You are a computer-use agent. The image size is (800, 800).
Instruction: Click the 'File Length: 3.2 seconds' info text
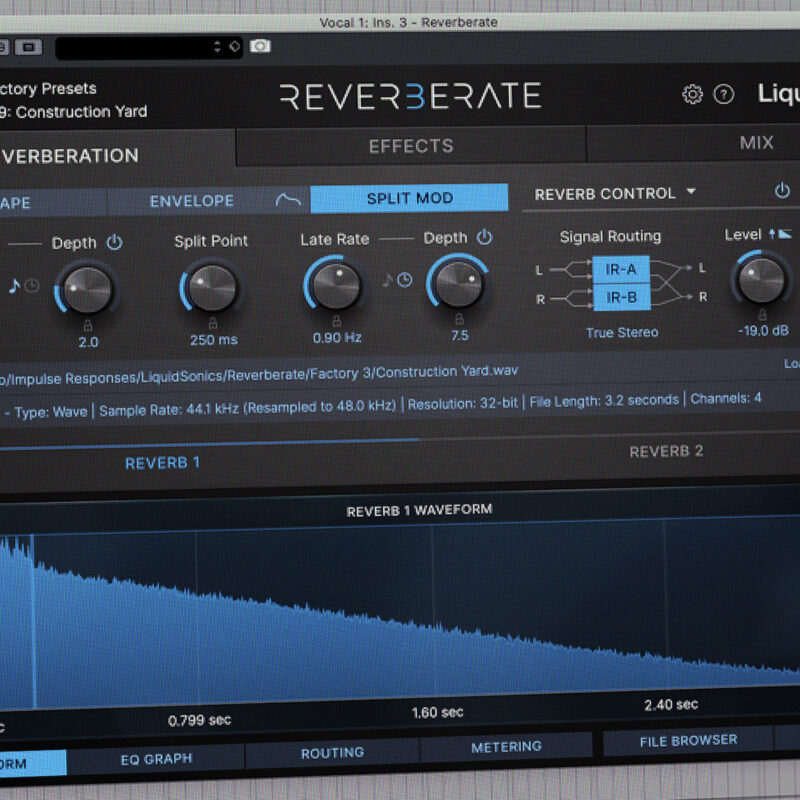click(x=604, y=401)
